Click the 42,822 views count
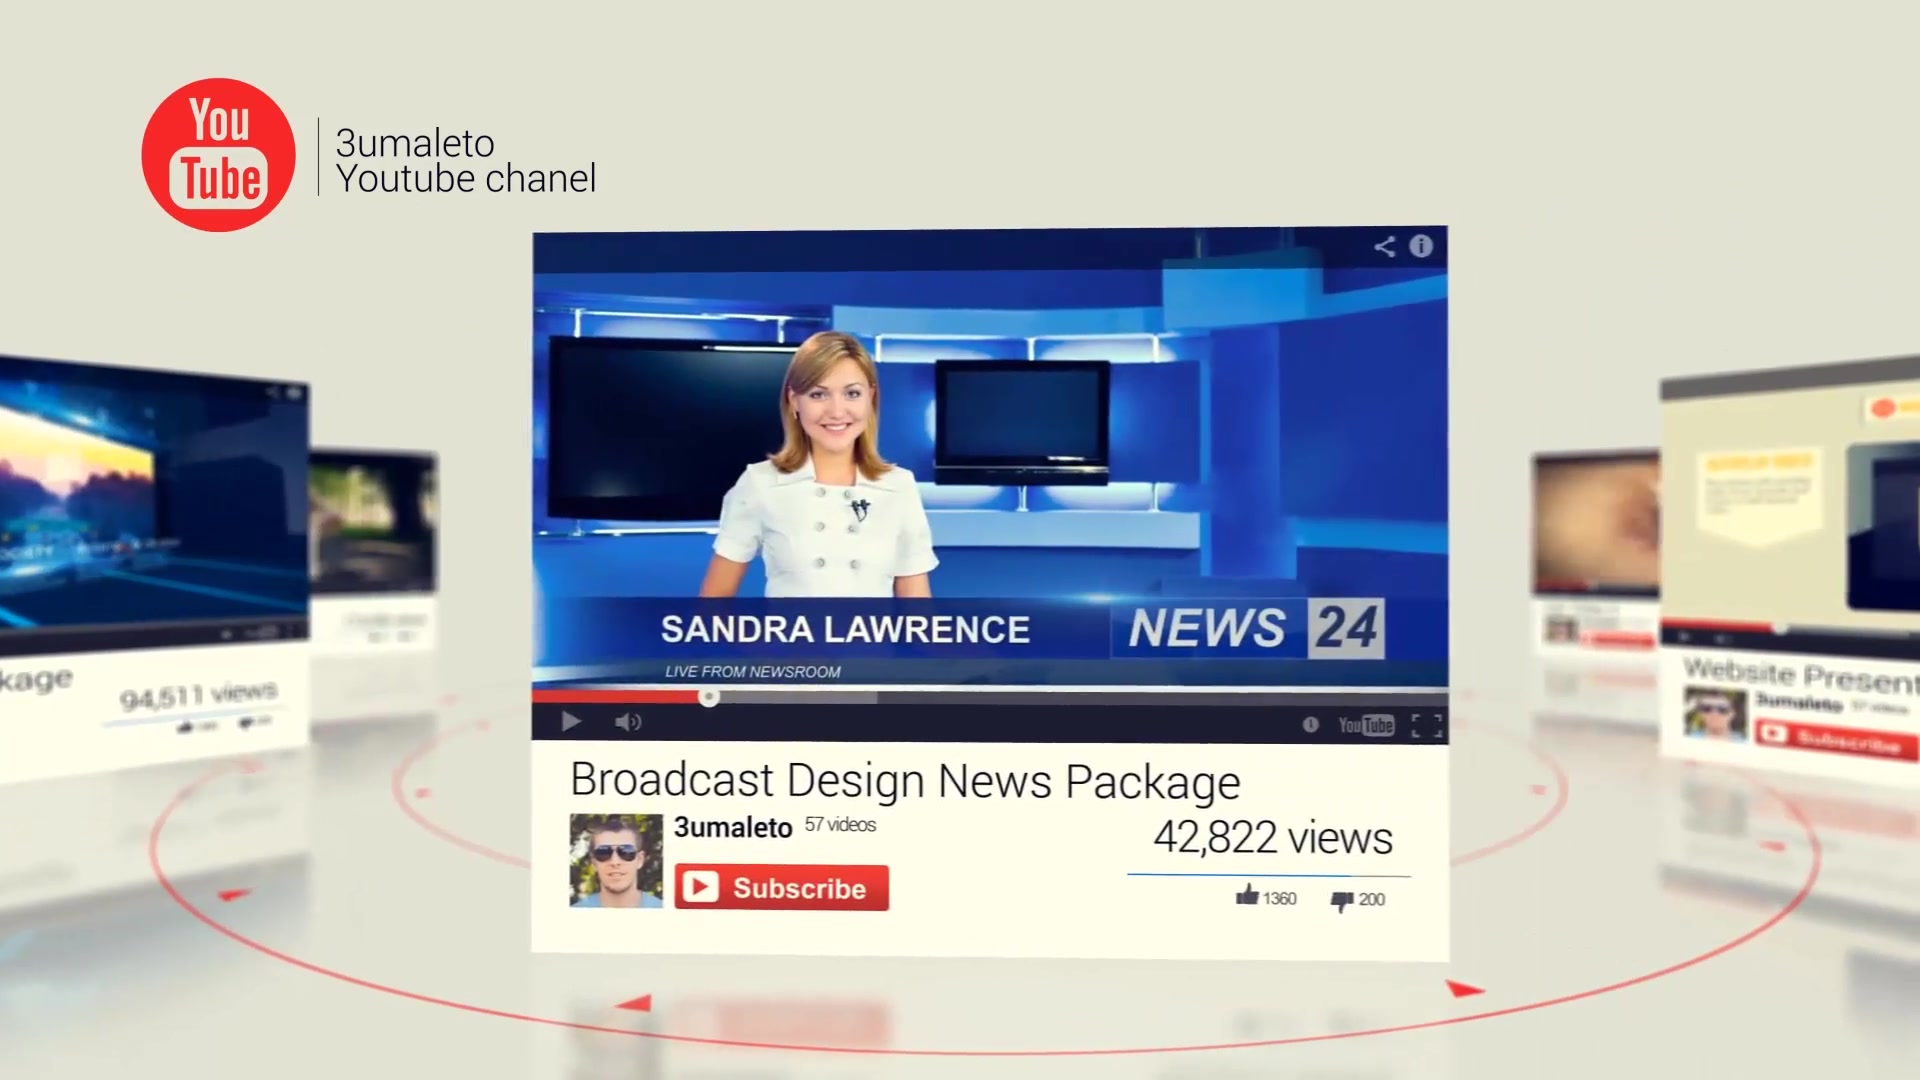This screenshot has width=1920, height=1080. pyautogui.click(x=1273, y=838)
